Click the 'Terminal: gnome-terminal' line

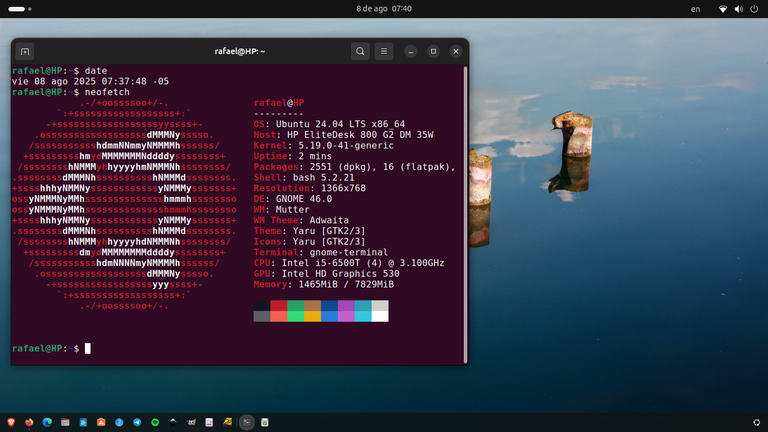320,253
